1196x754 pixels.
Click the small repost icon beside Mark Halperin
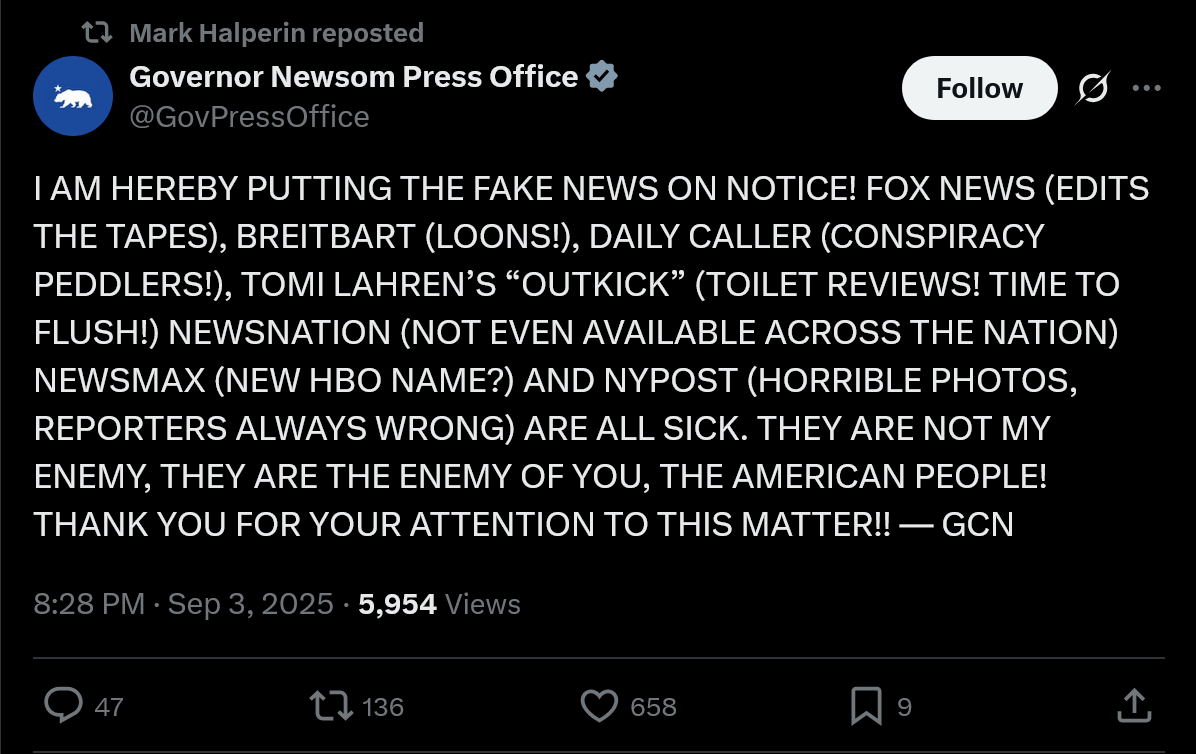pos(97,33)
